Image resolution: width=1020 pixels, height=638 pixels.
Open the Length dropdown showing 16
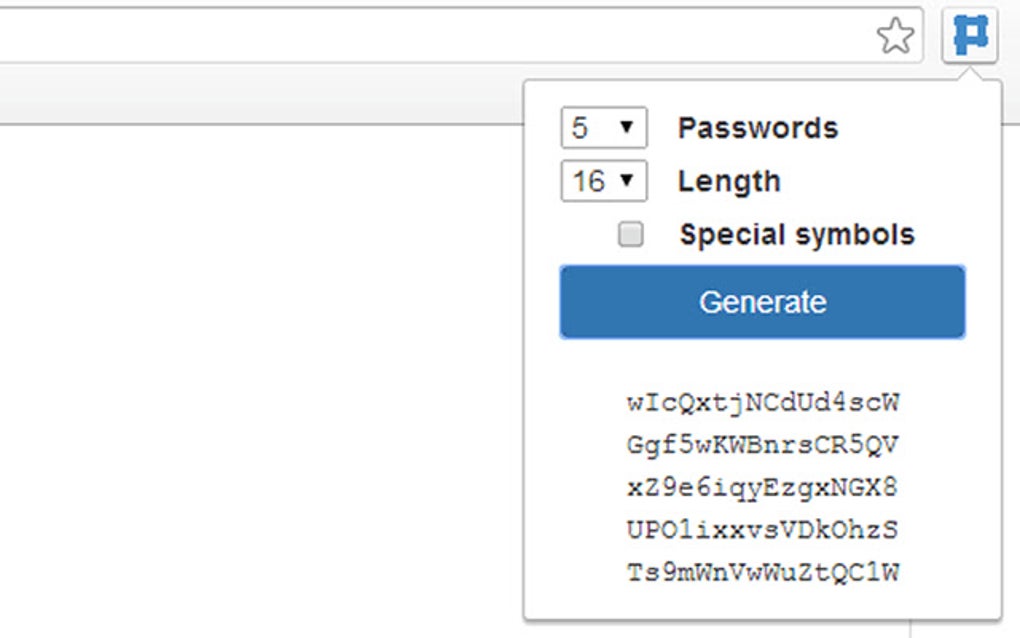tap(603, 181)
